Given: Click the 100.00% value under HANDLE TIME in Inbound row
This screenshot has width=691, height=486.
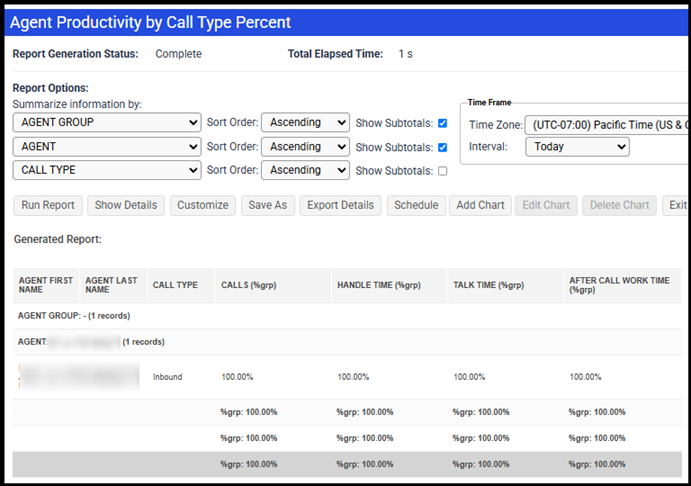Looking at the screenshot, I should (353, 377).
